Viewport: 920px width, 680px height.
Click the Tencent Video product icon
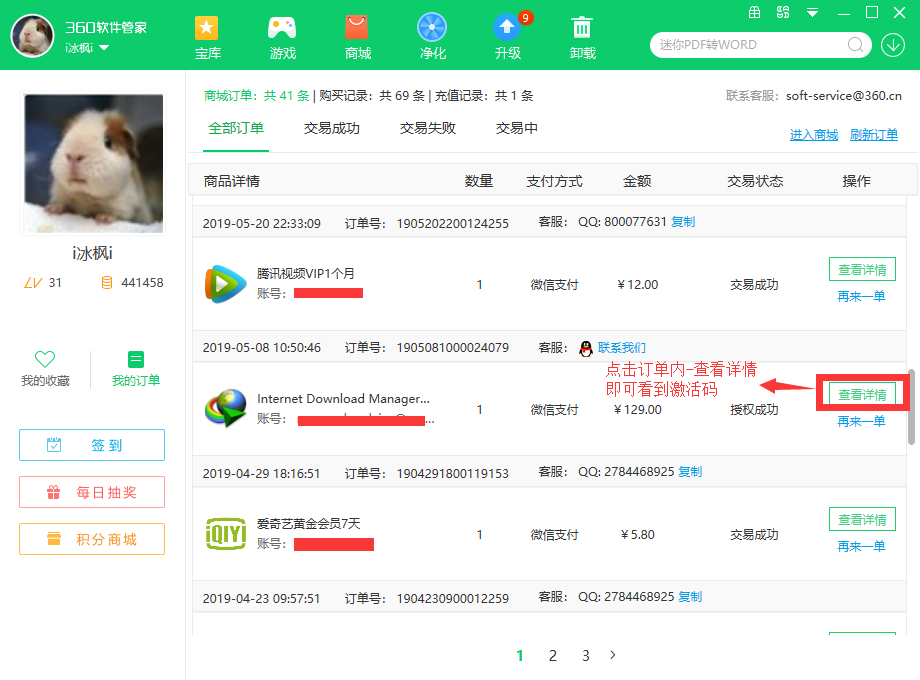pos(225,284)
